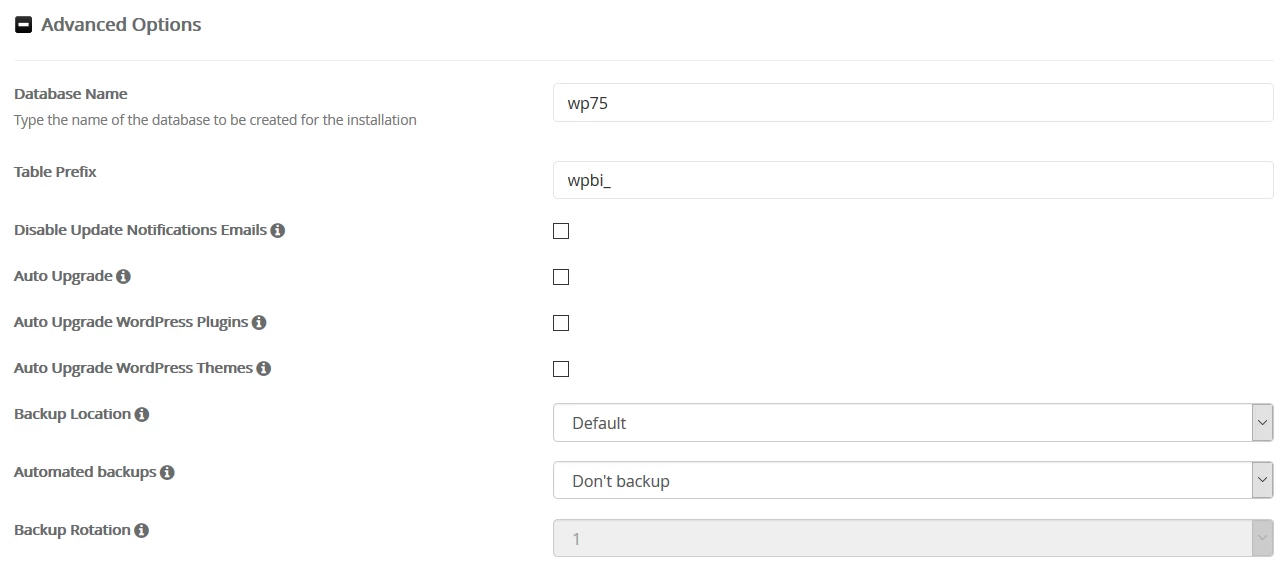This screenshot has height=575, width=1285.
Task: Collapse the Advanced Options section icon
Action: 23,25
